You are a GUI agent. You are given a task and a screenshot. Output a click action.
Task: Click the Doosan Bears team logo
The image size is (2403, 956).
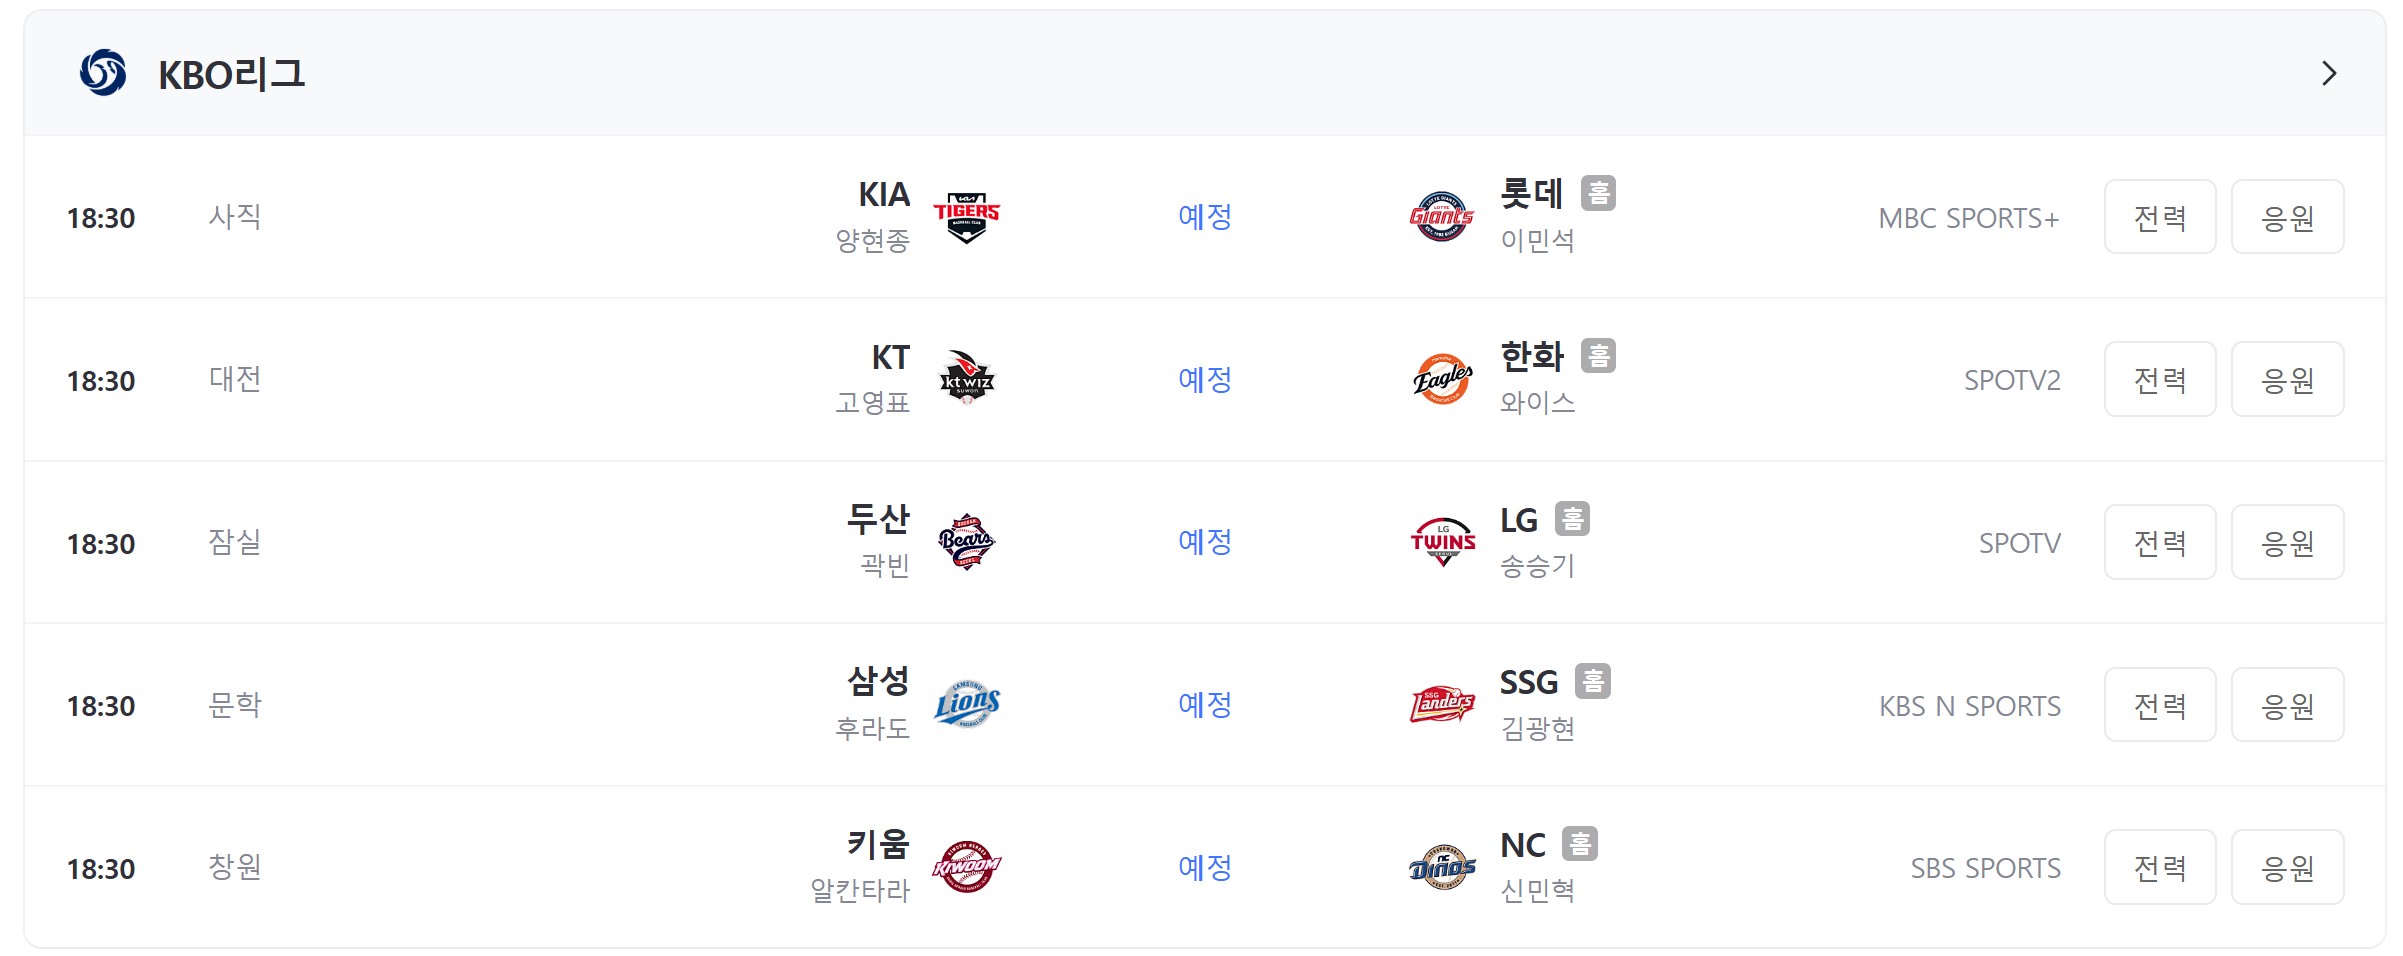click(x=966, y=542)
